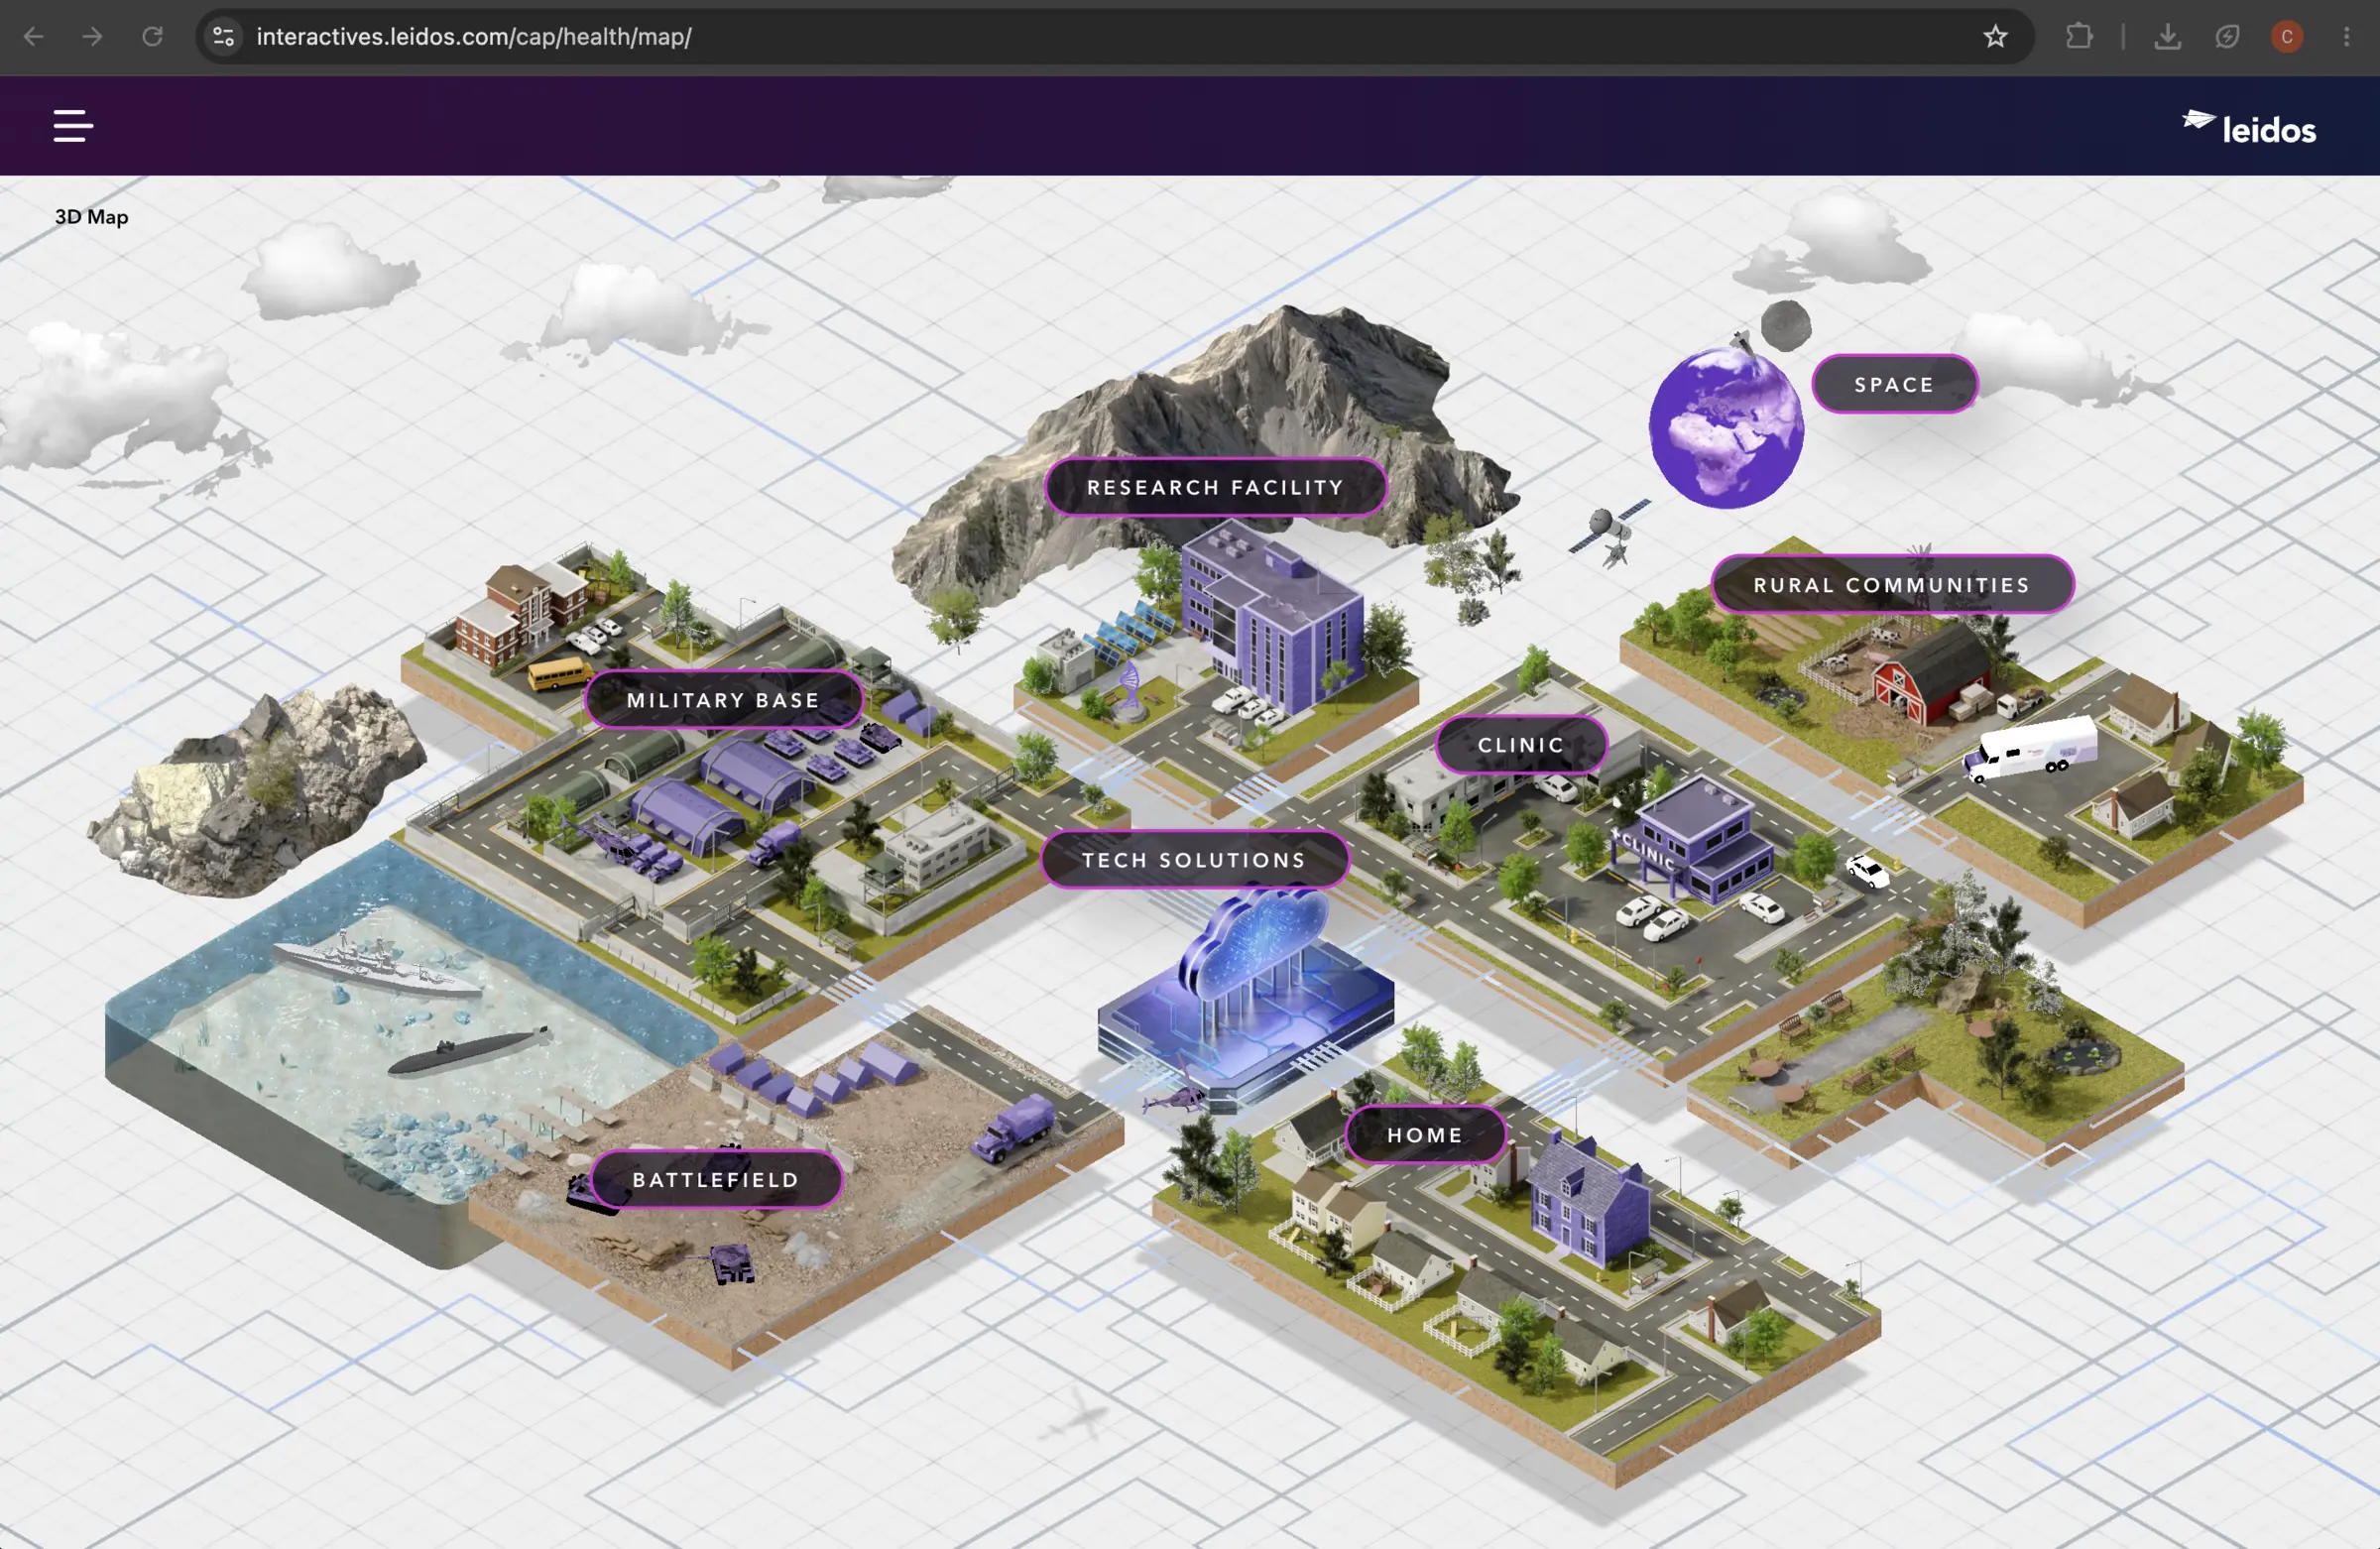The image size is (2380, 1549).
Task: Click the purple house in Home area
Action: 1588,1200
